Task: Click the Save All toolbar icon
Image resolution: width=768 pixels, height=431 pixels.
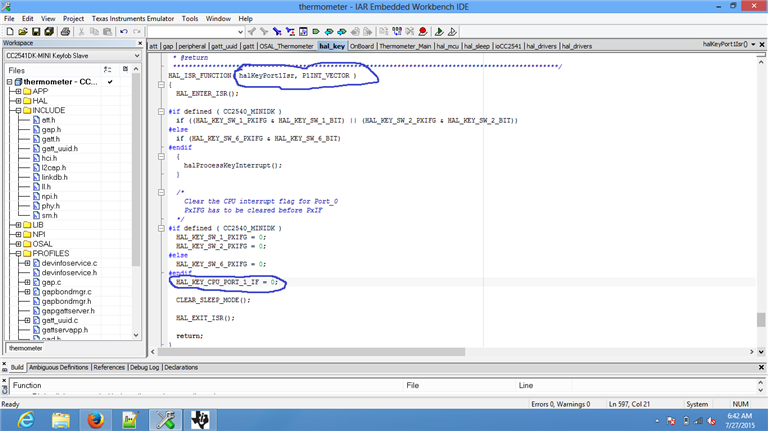Action: pyautogui.click(x=49, y=32)
